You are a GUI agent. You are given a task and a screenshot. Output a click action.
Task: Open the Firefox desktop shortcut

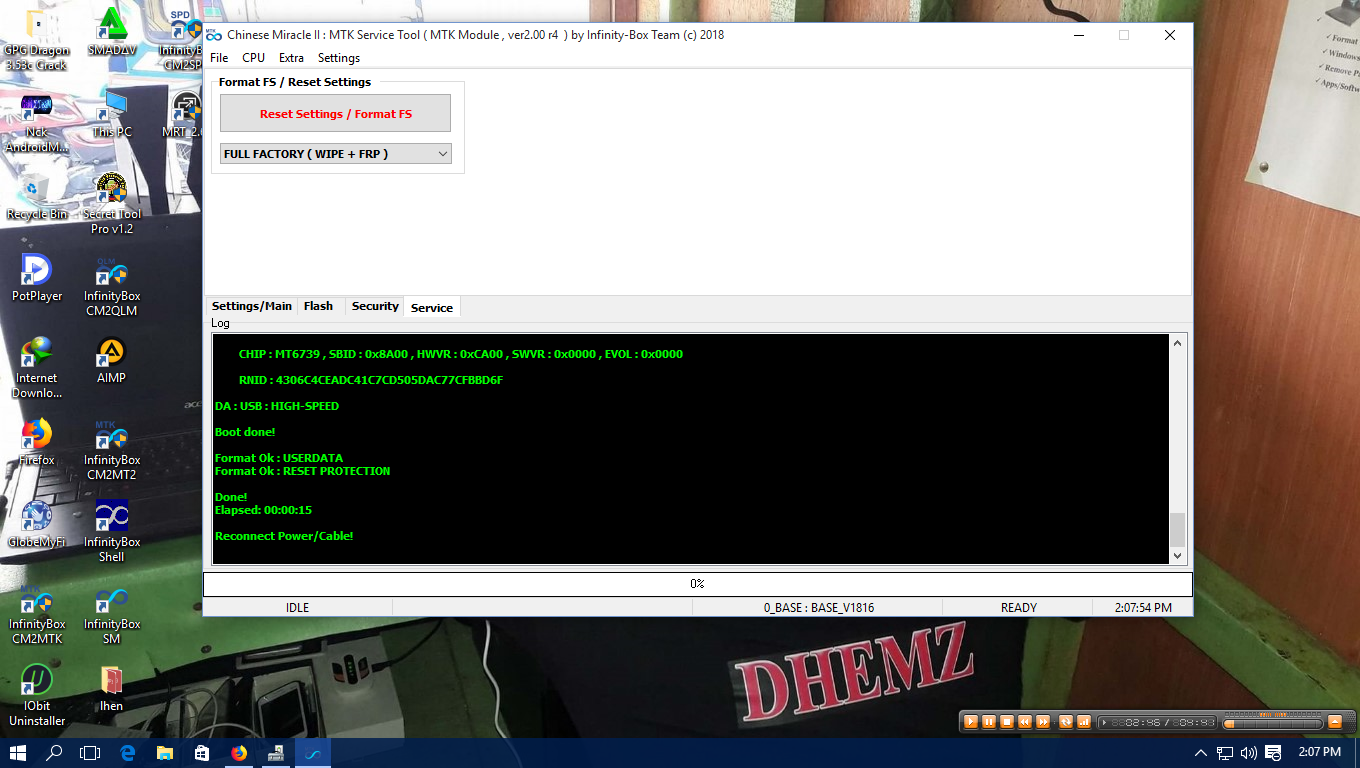click(x=37, y=442)
